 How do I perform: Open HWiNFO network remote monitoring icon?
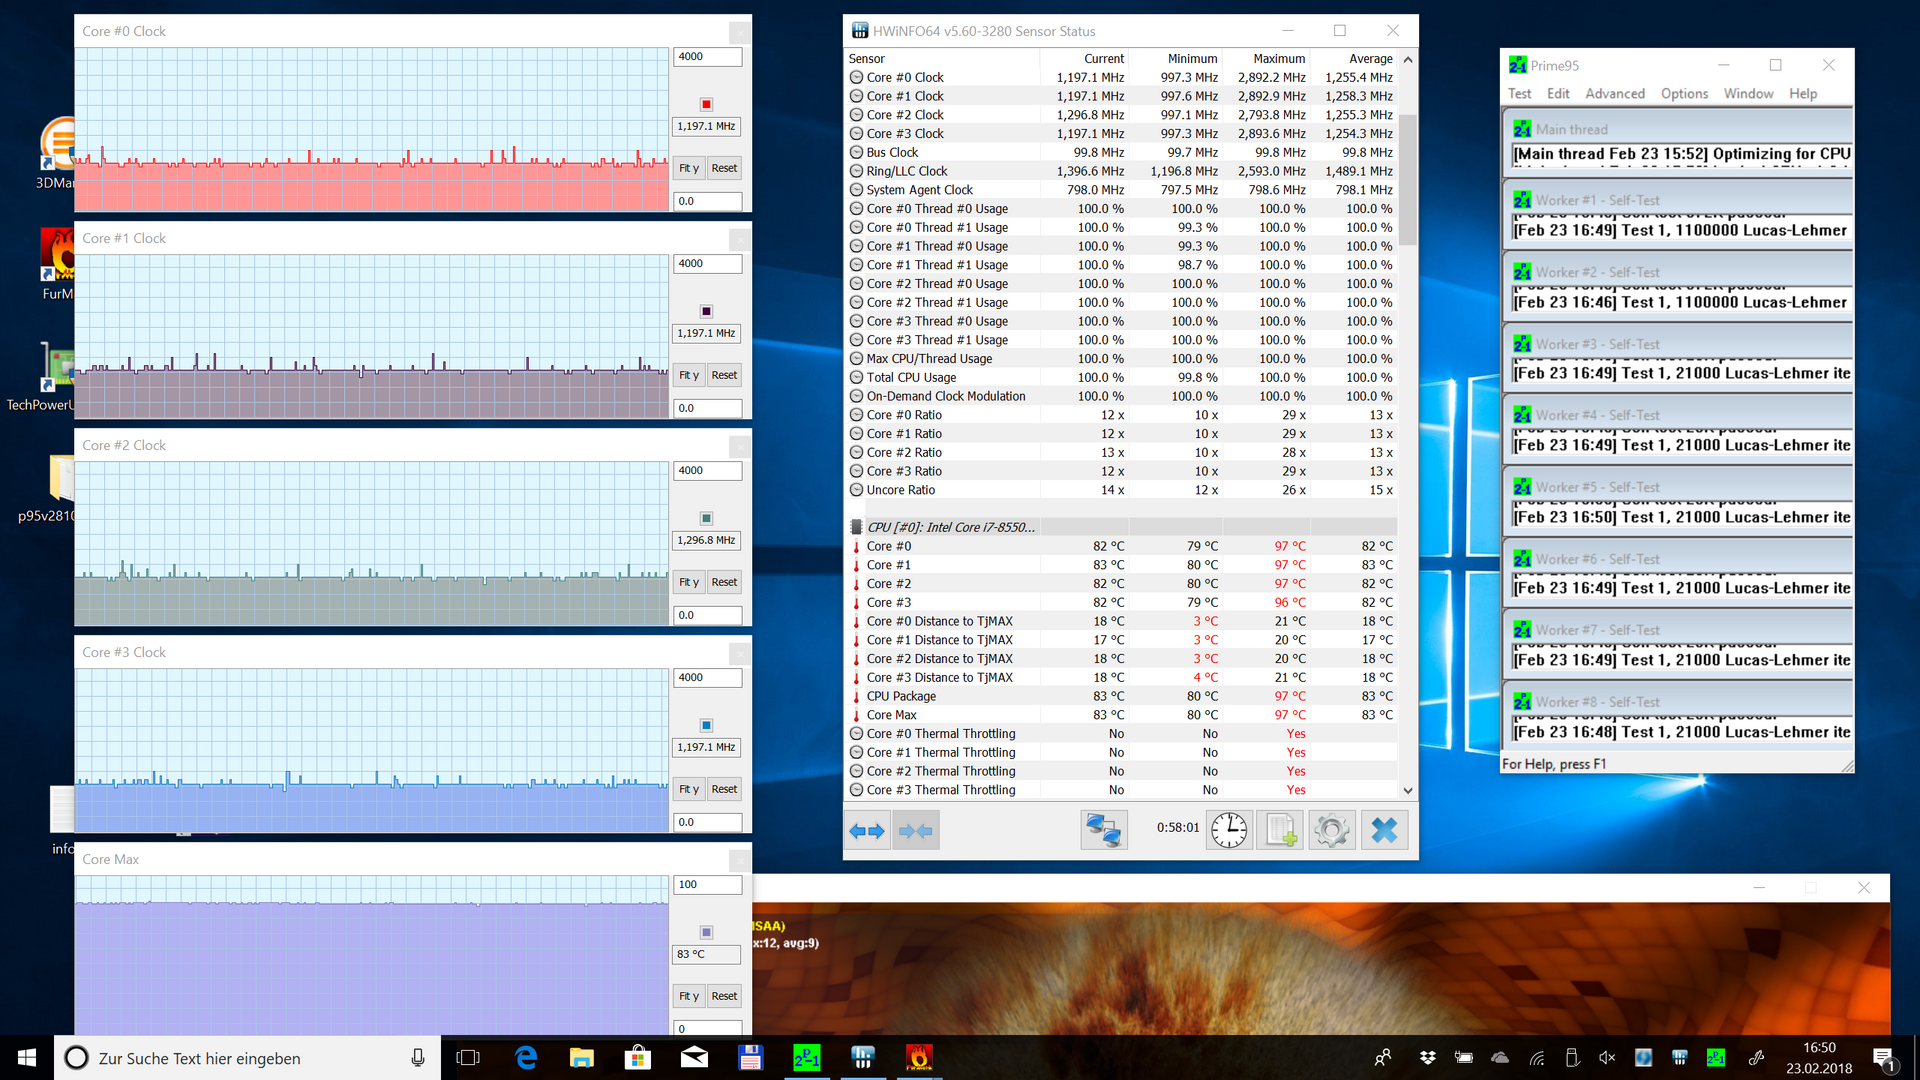pos(1103,830)
